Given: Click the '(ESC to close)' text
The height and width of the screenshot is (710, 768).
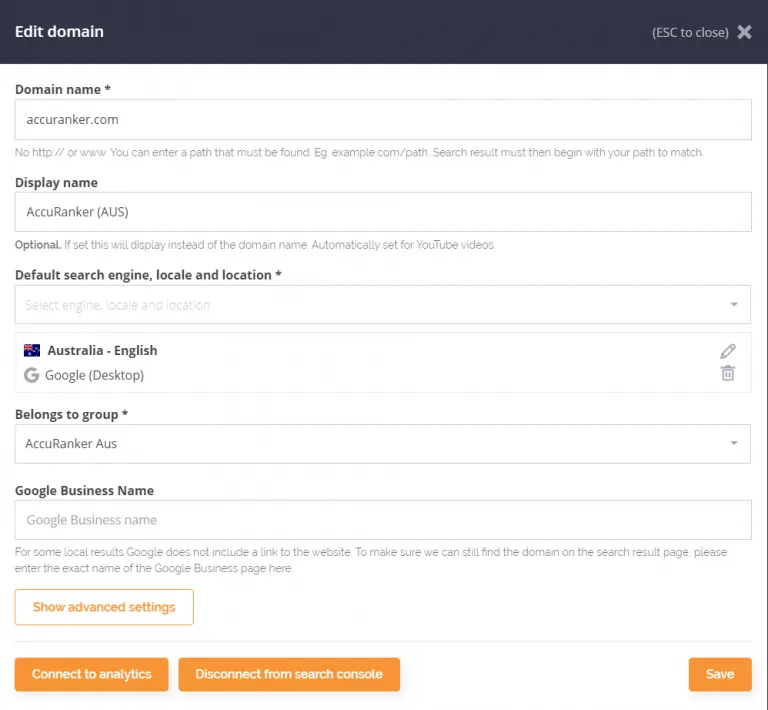Looking at the screenshot, I should click(690, 33).
